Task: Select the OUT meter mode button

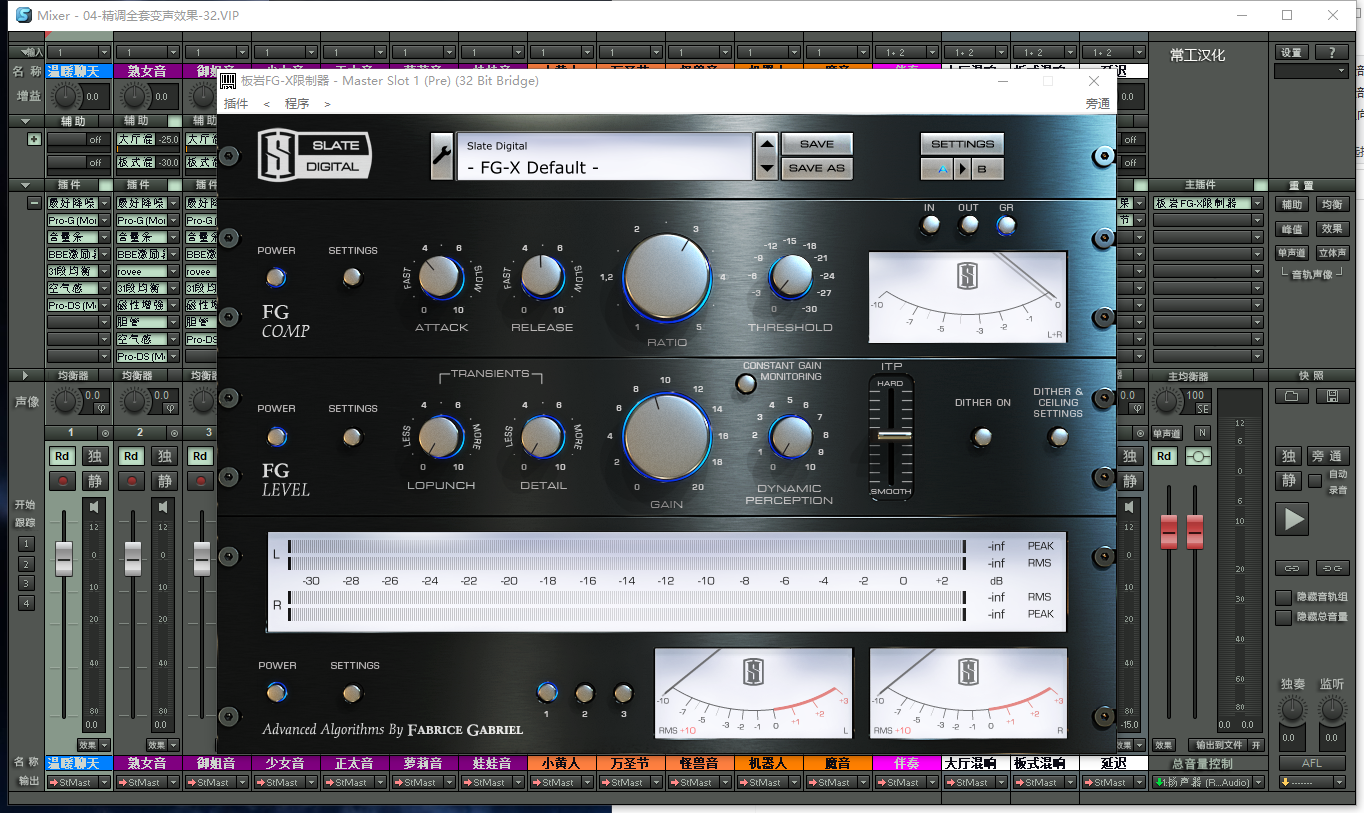Action: (x=968, y=226)
